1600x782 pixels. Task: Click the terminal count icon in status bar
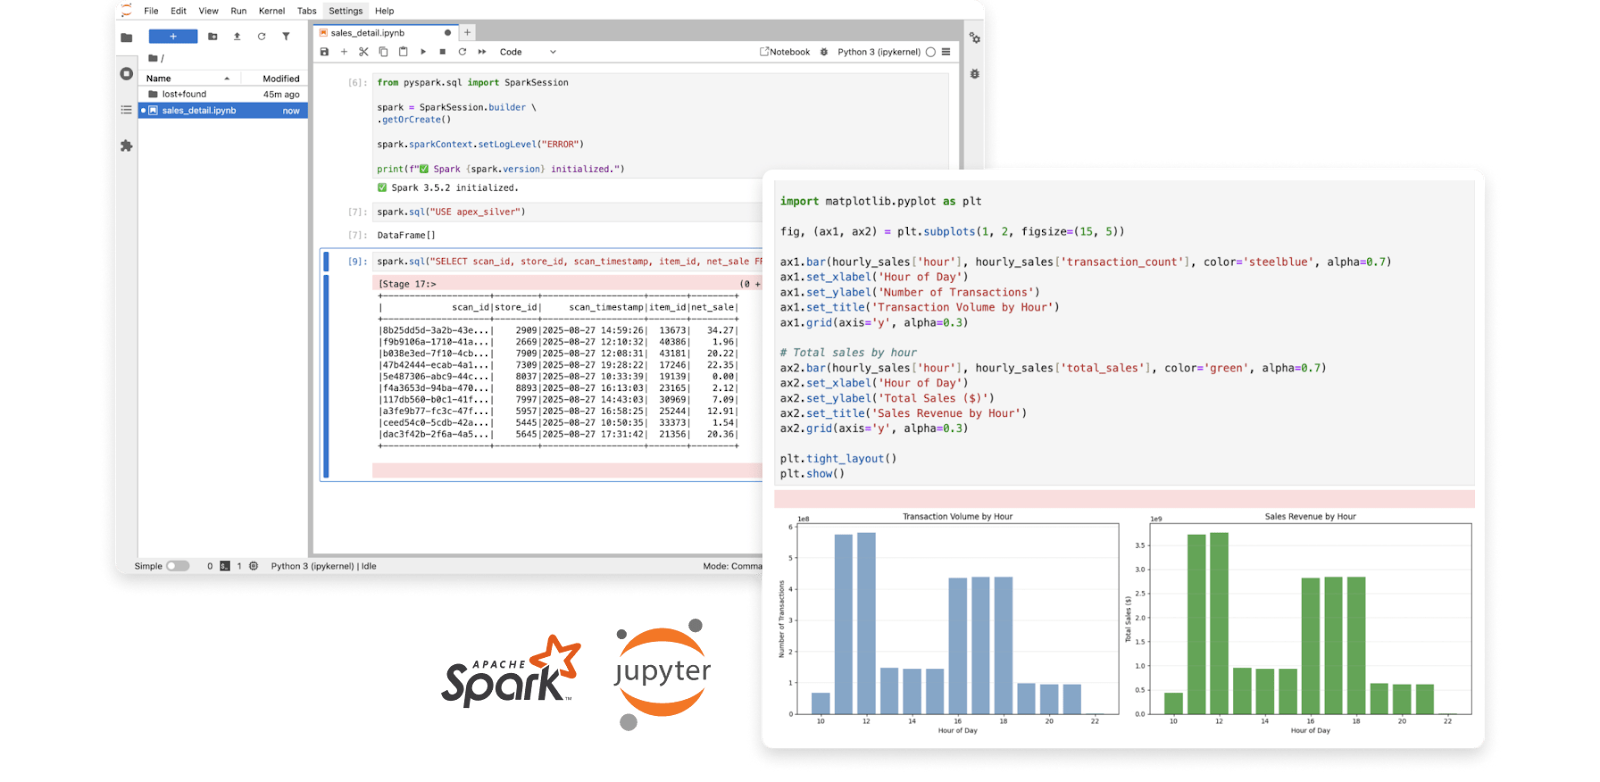[225, 566]
